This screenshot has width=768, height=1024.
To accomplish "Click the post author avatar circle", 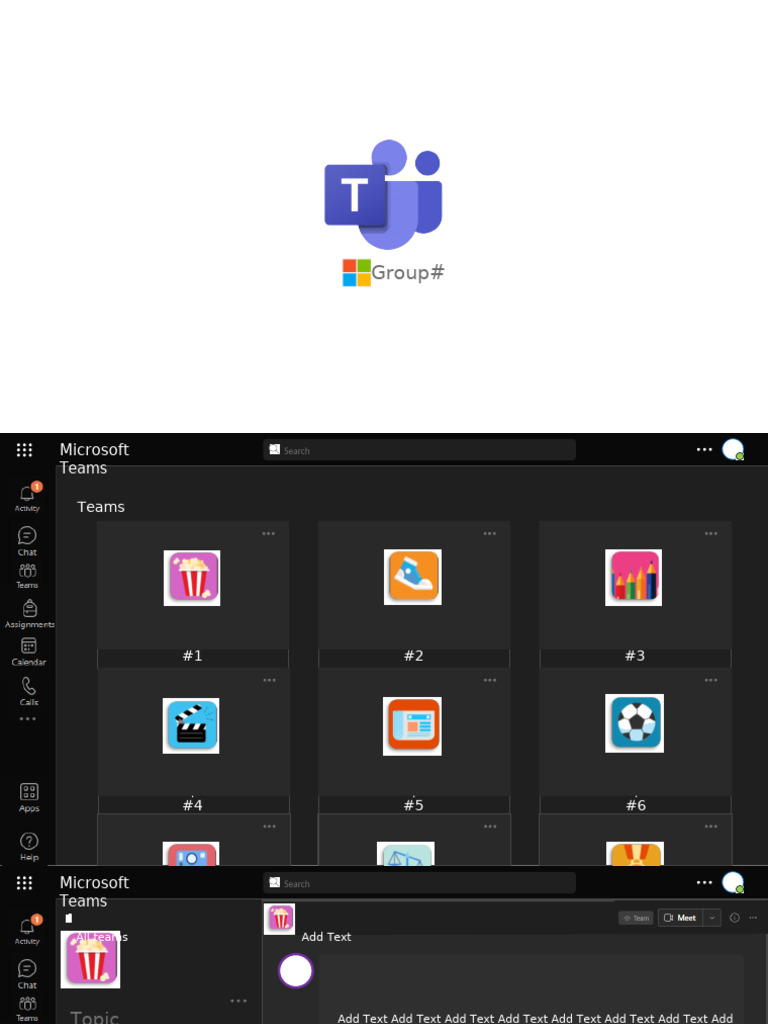I will 296,970.
